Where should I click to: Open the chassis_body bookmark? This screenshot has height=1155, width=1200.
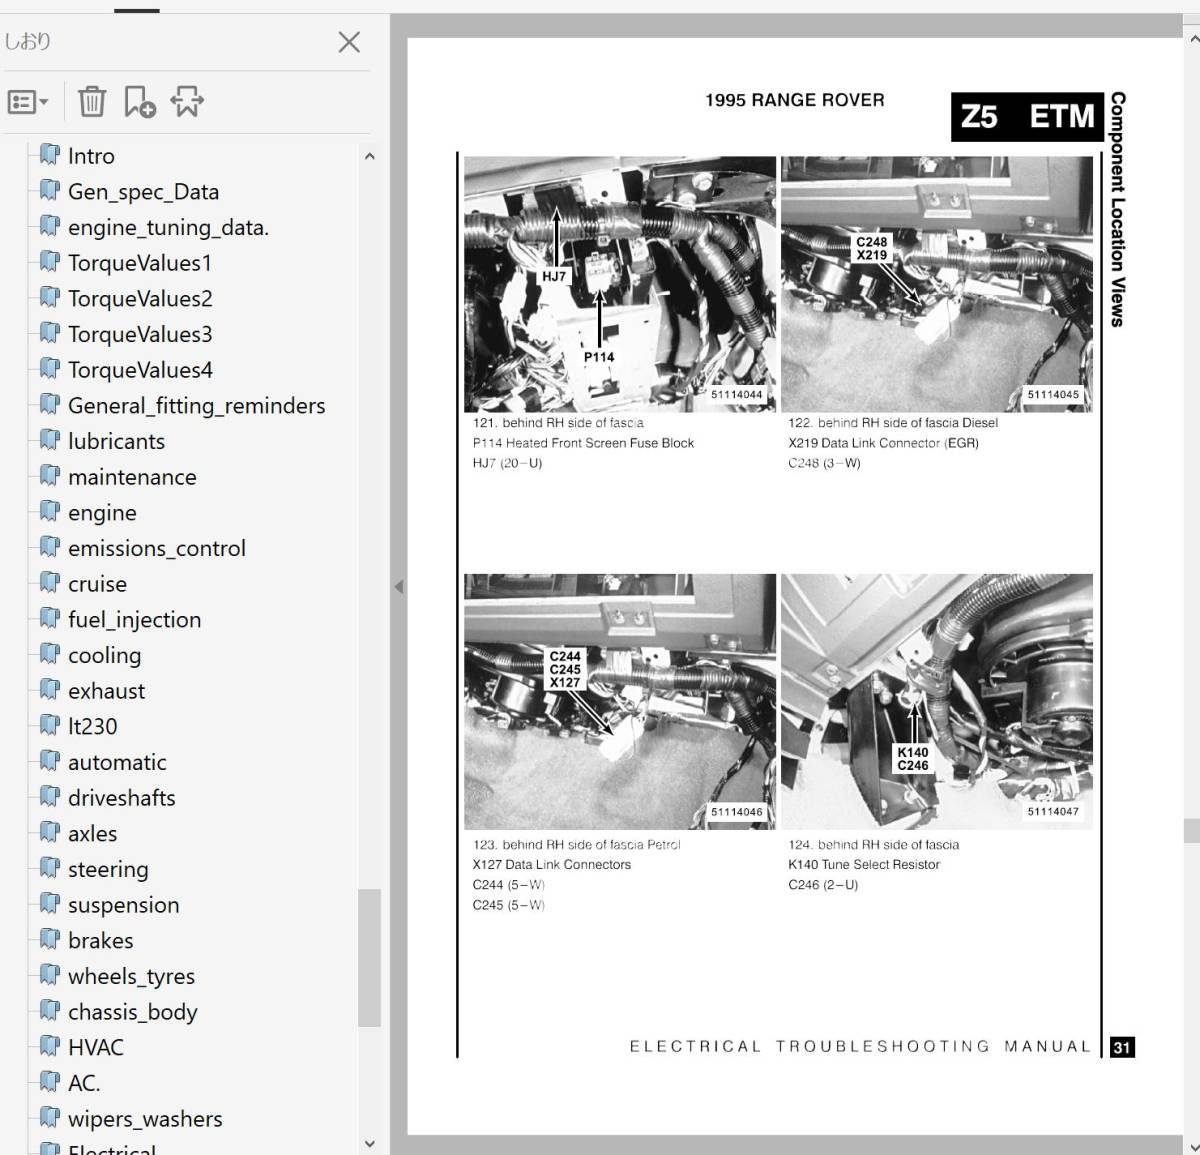[132, 1012]
